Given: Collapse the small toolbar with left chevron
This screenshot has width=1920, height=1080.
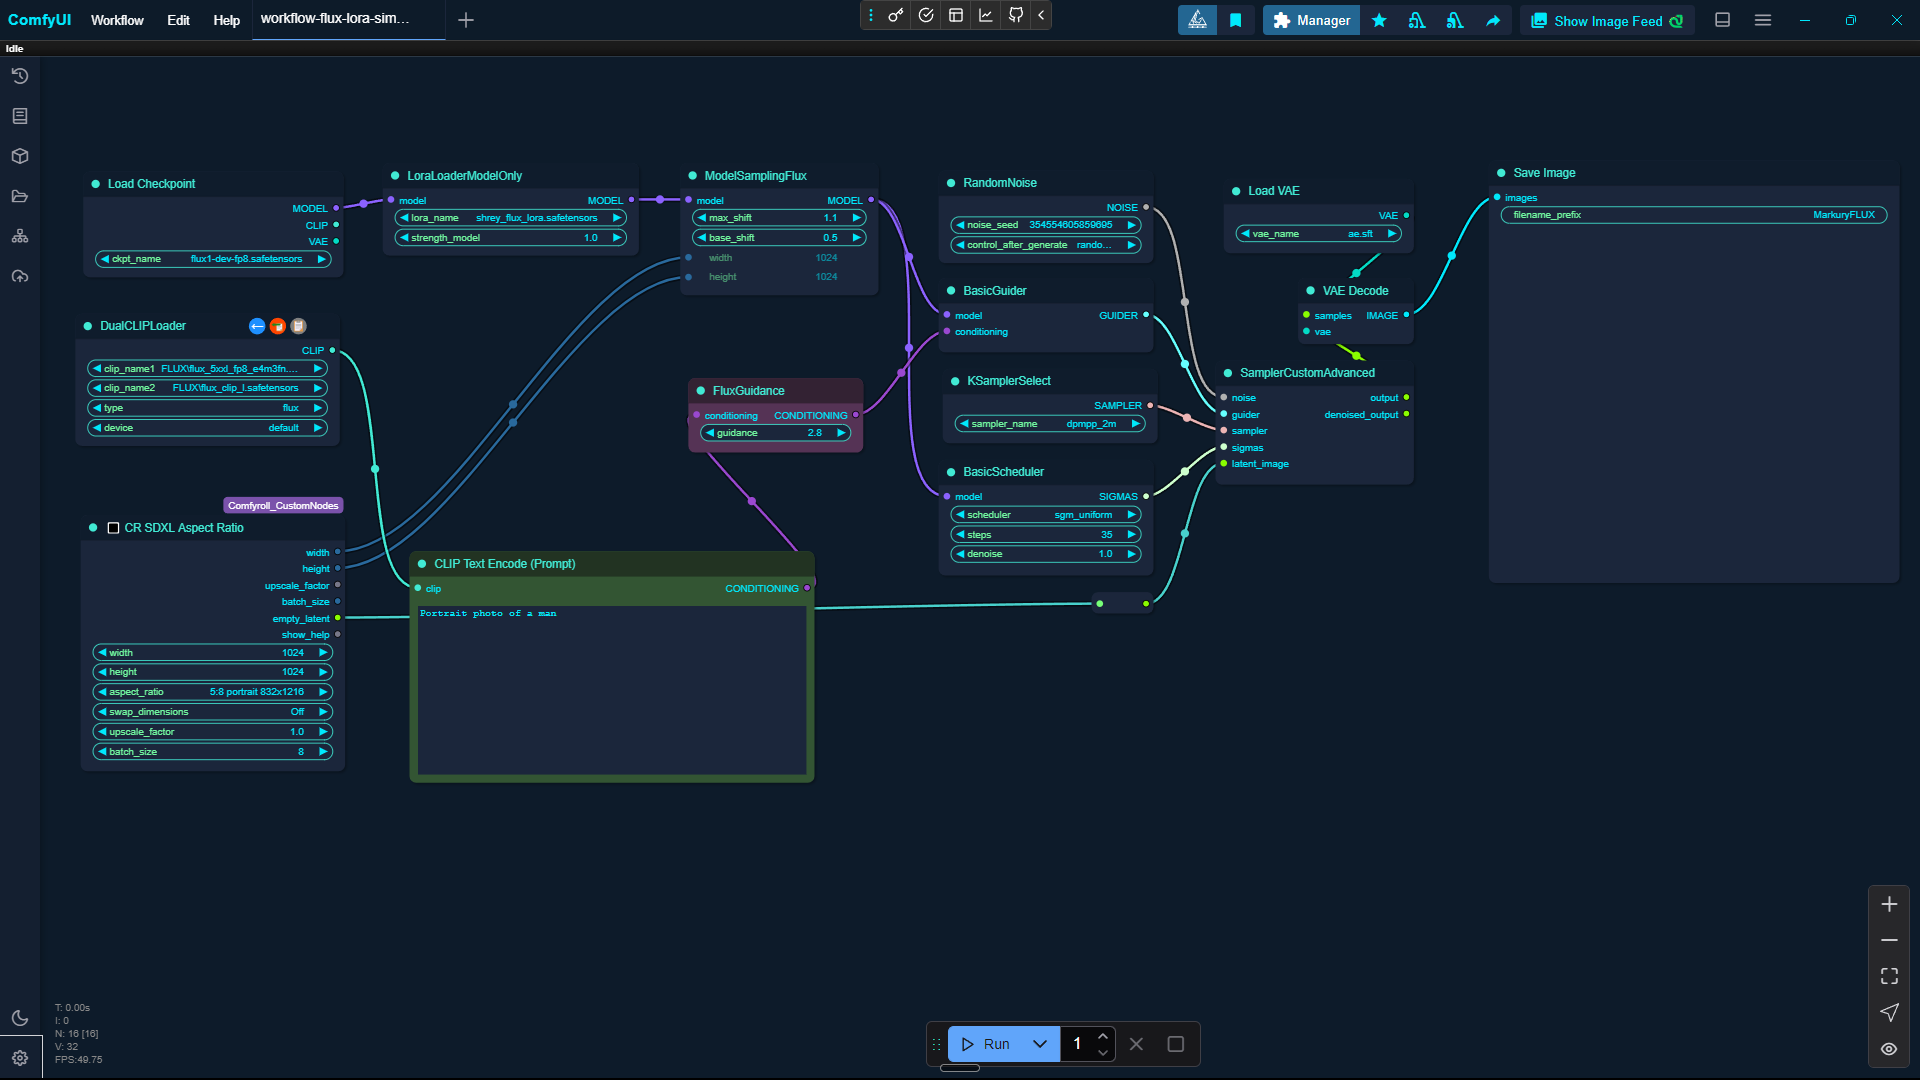Looking at the screenshot, I should [1041, 15].
